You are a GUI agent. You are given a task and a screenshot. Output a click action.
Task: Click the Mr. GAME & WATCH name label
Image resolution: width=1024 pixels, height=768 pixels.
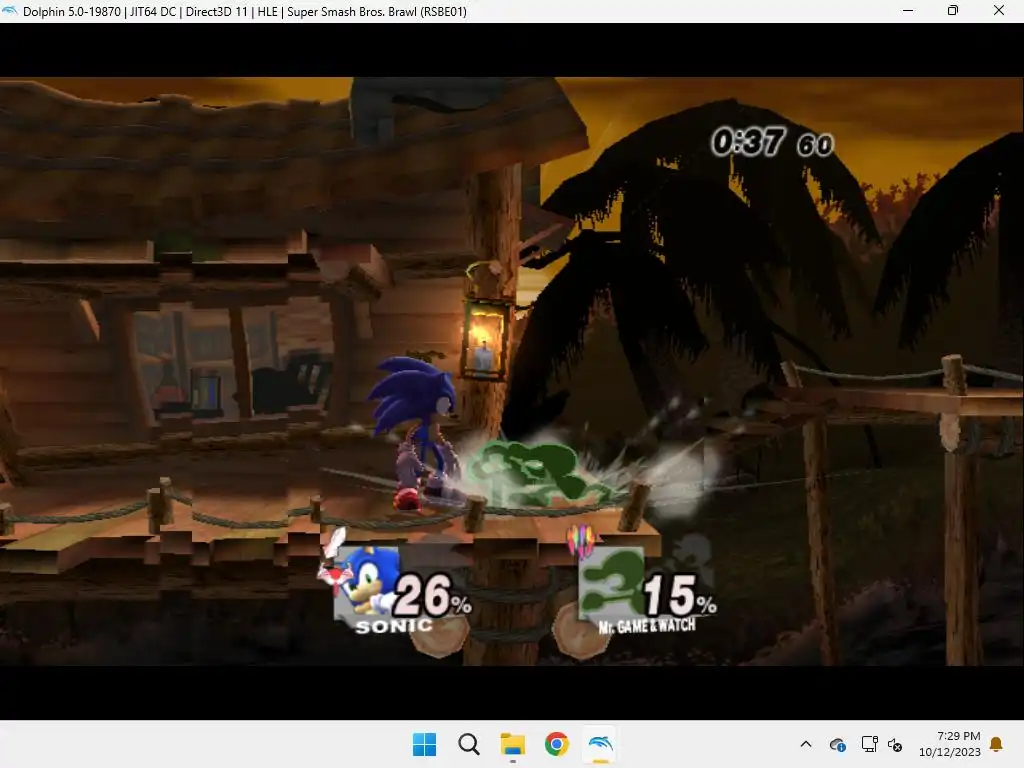[x=647, y=626]
